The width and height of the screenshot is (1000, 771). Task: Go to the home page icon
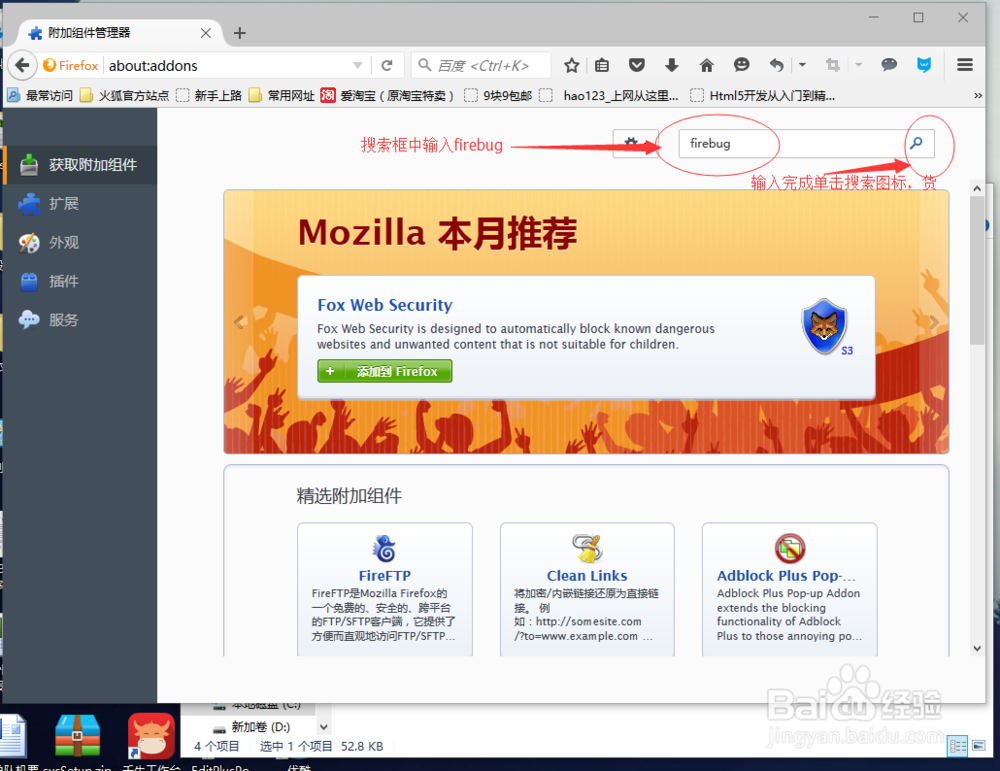point(706,65)
